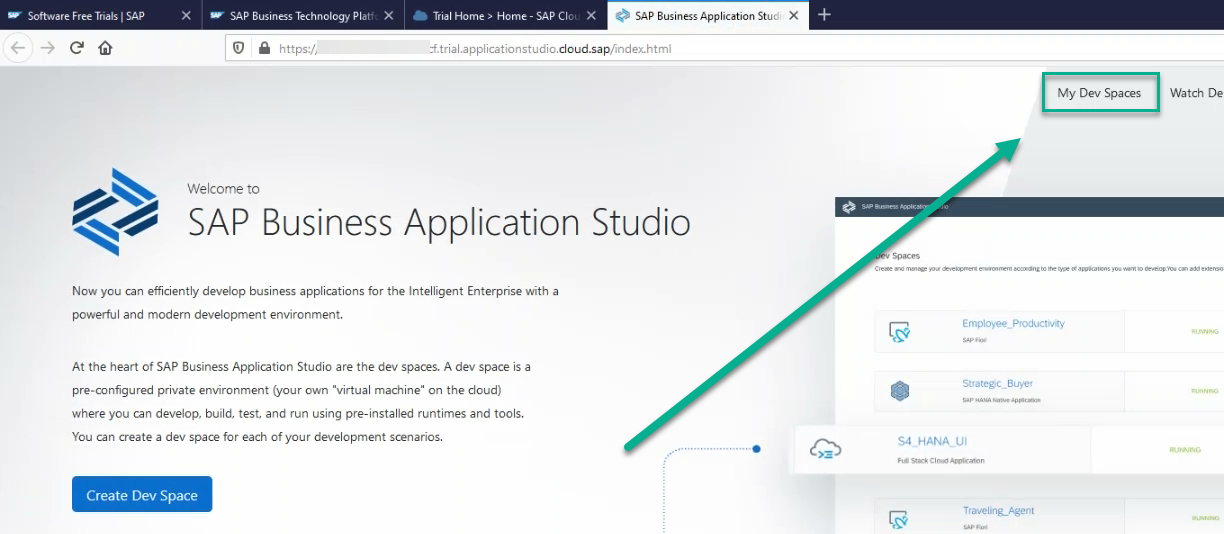Open the Watch Demo link
The width and height of the screenshot is (1224, 534).
[x=1197, y=93]
